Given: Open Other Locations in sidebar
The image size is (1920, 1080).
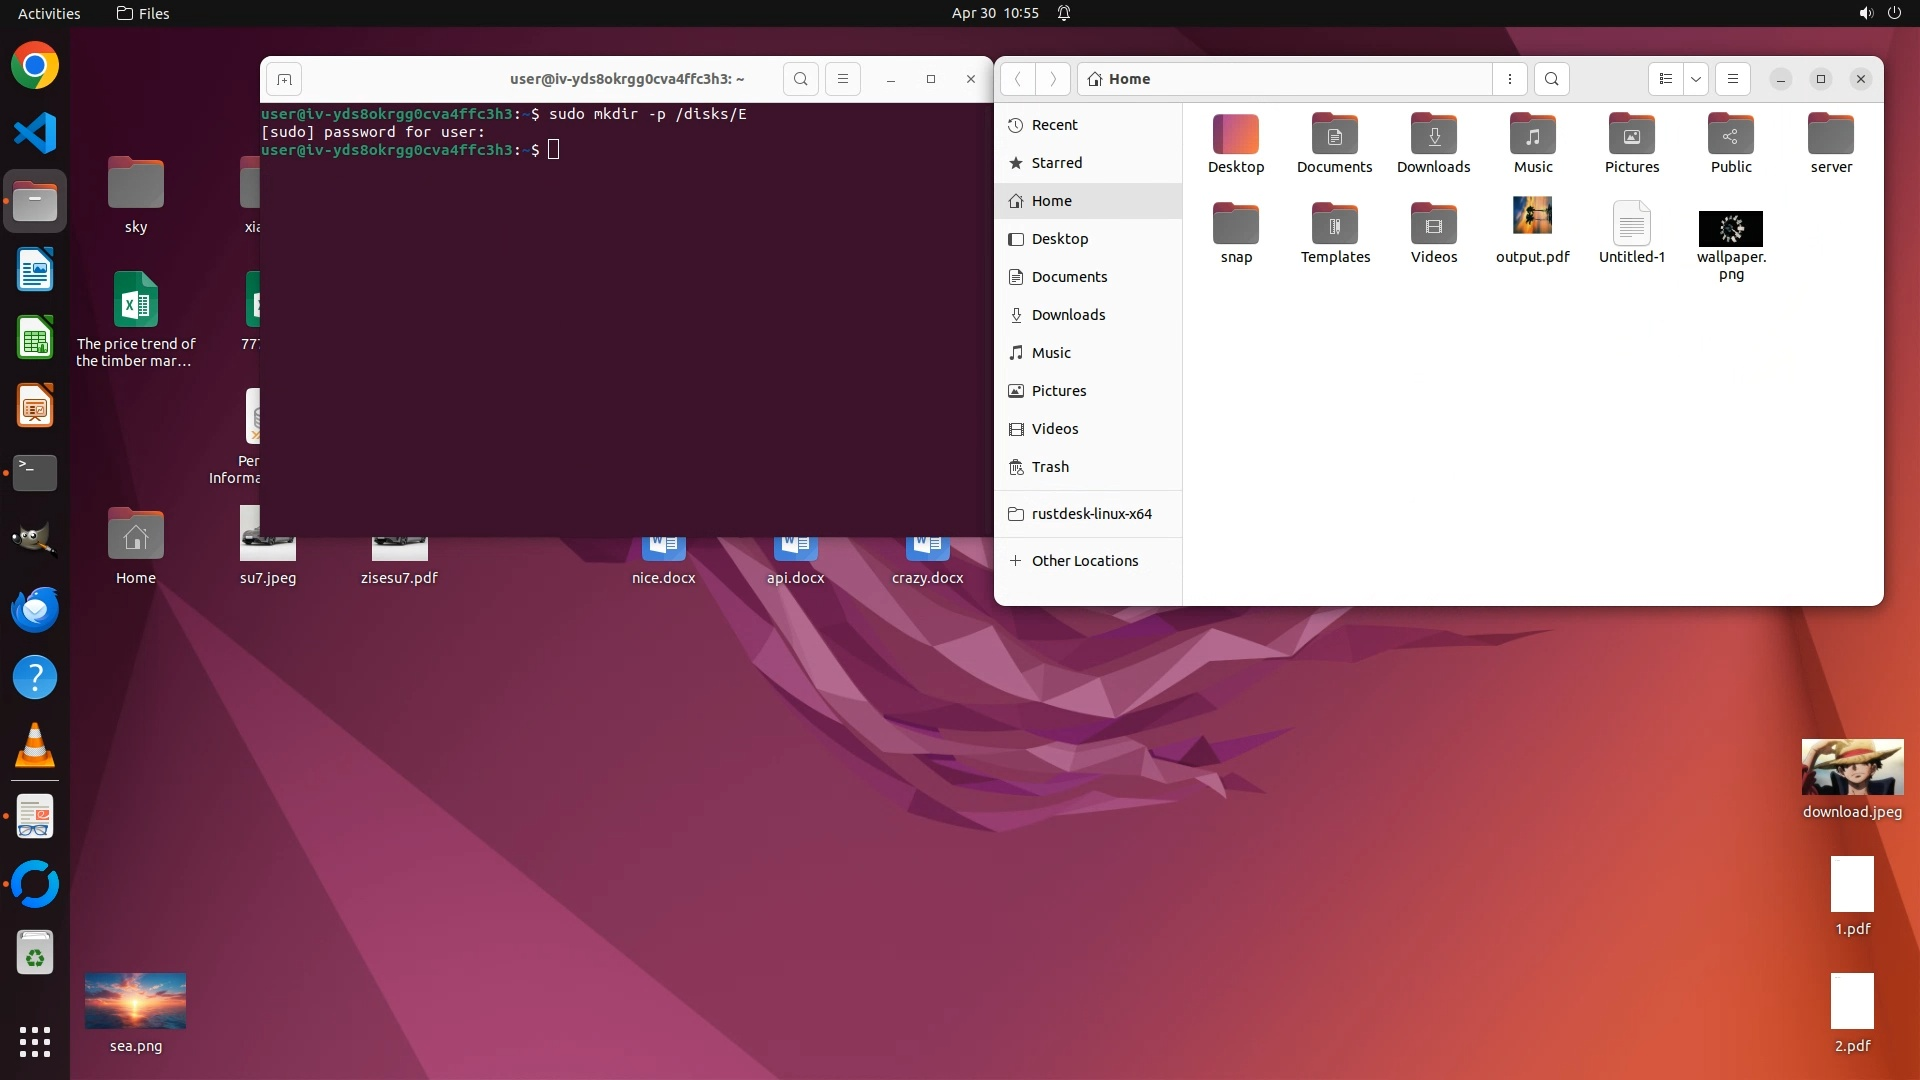Looking at the screenshot, I should (x=1084, y=561).
